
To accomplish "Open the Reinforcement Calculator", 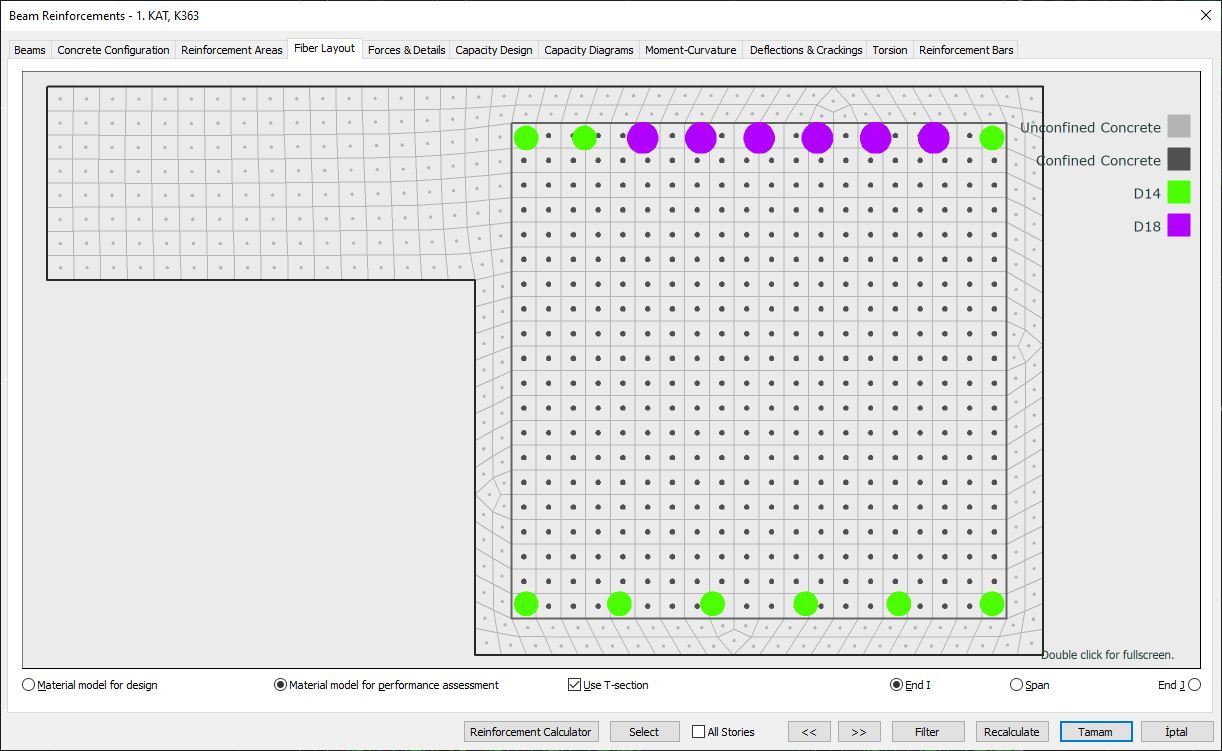I will point(531,731).
